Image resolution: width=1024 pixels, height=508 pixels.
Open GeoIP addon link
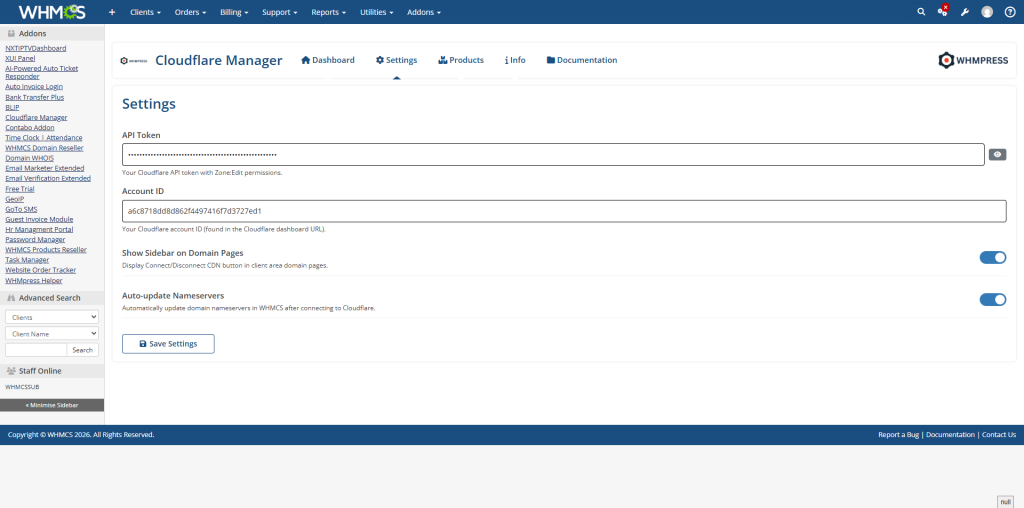(14, 199)
